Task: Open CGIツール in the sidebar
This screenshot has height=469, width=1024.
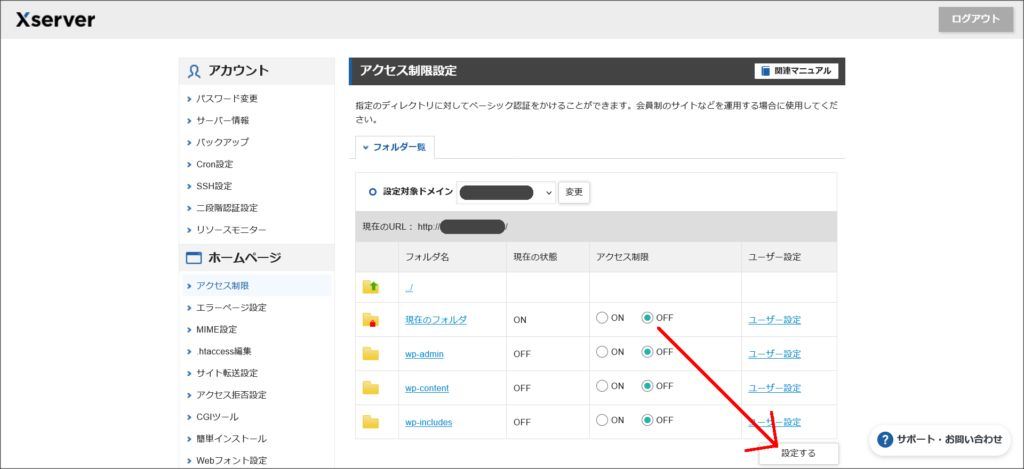Action: point(217,417)
